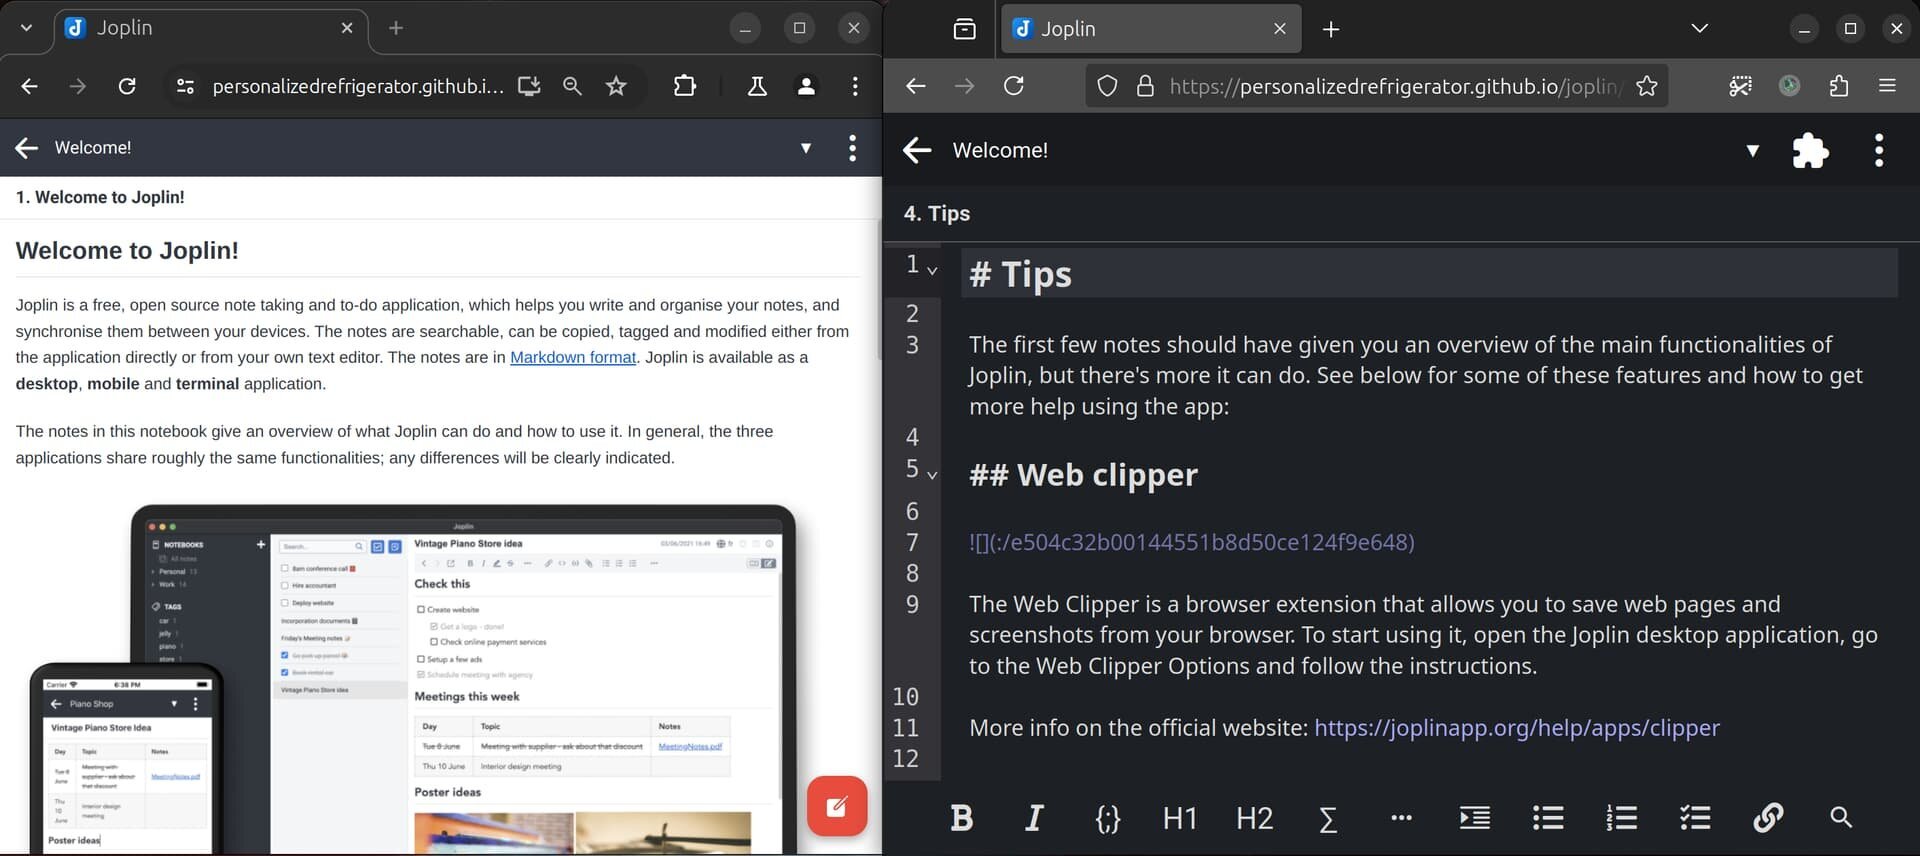1920x856 pixels.
Task: Open Chrome zoom magnifier icon
Action: point(572,86)
